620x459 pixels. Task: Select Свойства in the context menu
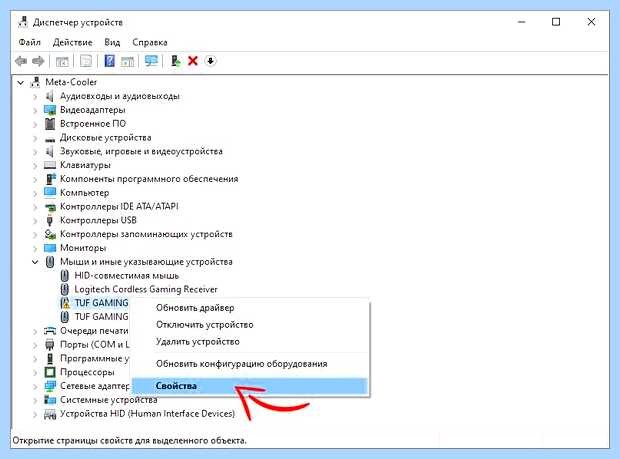click(250, 386)
